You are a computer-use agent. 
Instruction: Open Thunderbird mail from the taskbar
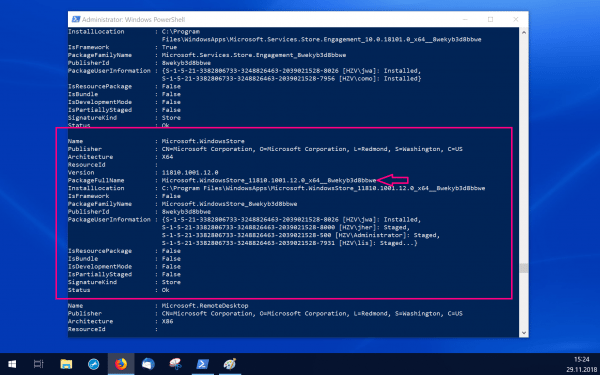(x=148, y=364)
